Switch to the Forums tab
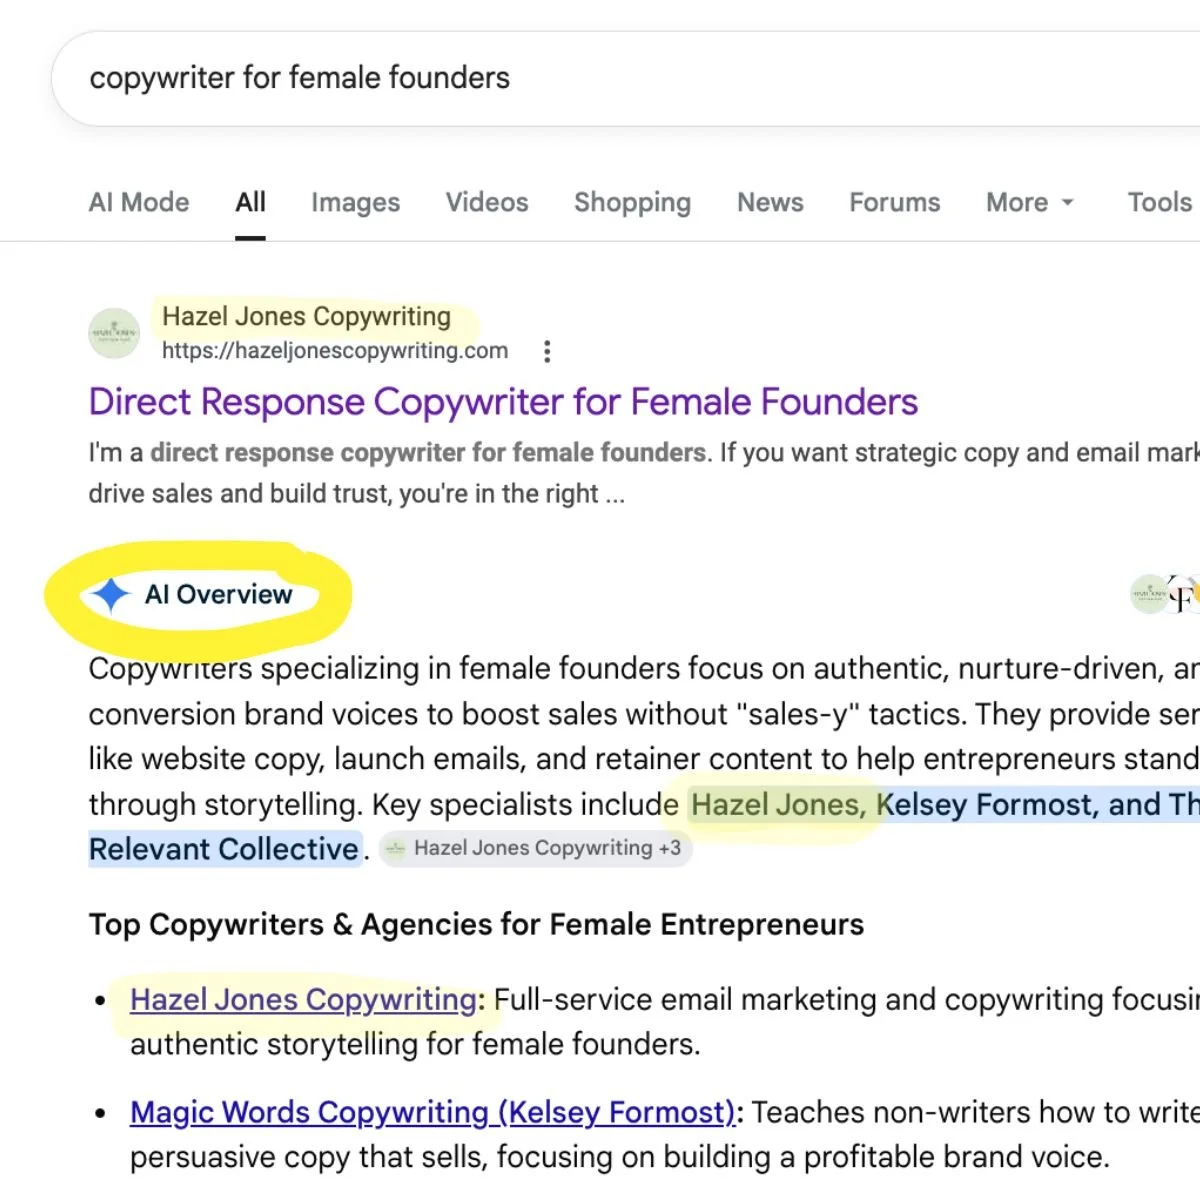1200x1200 pixels. pyautogui.click(x=895, y=202)
